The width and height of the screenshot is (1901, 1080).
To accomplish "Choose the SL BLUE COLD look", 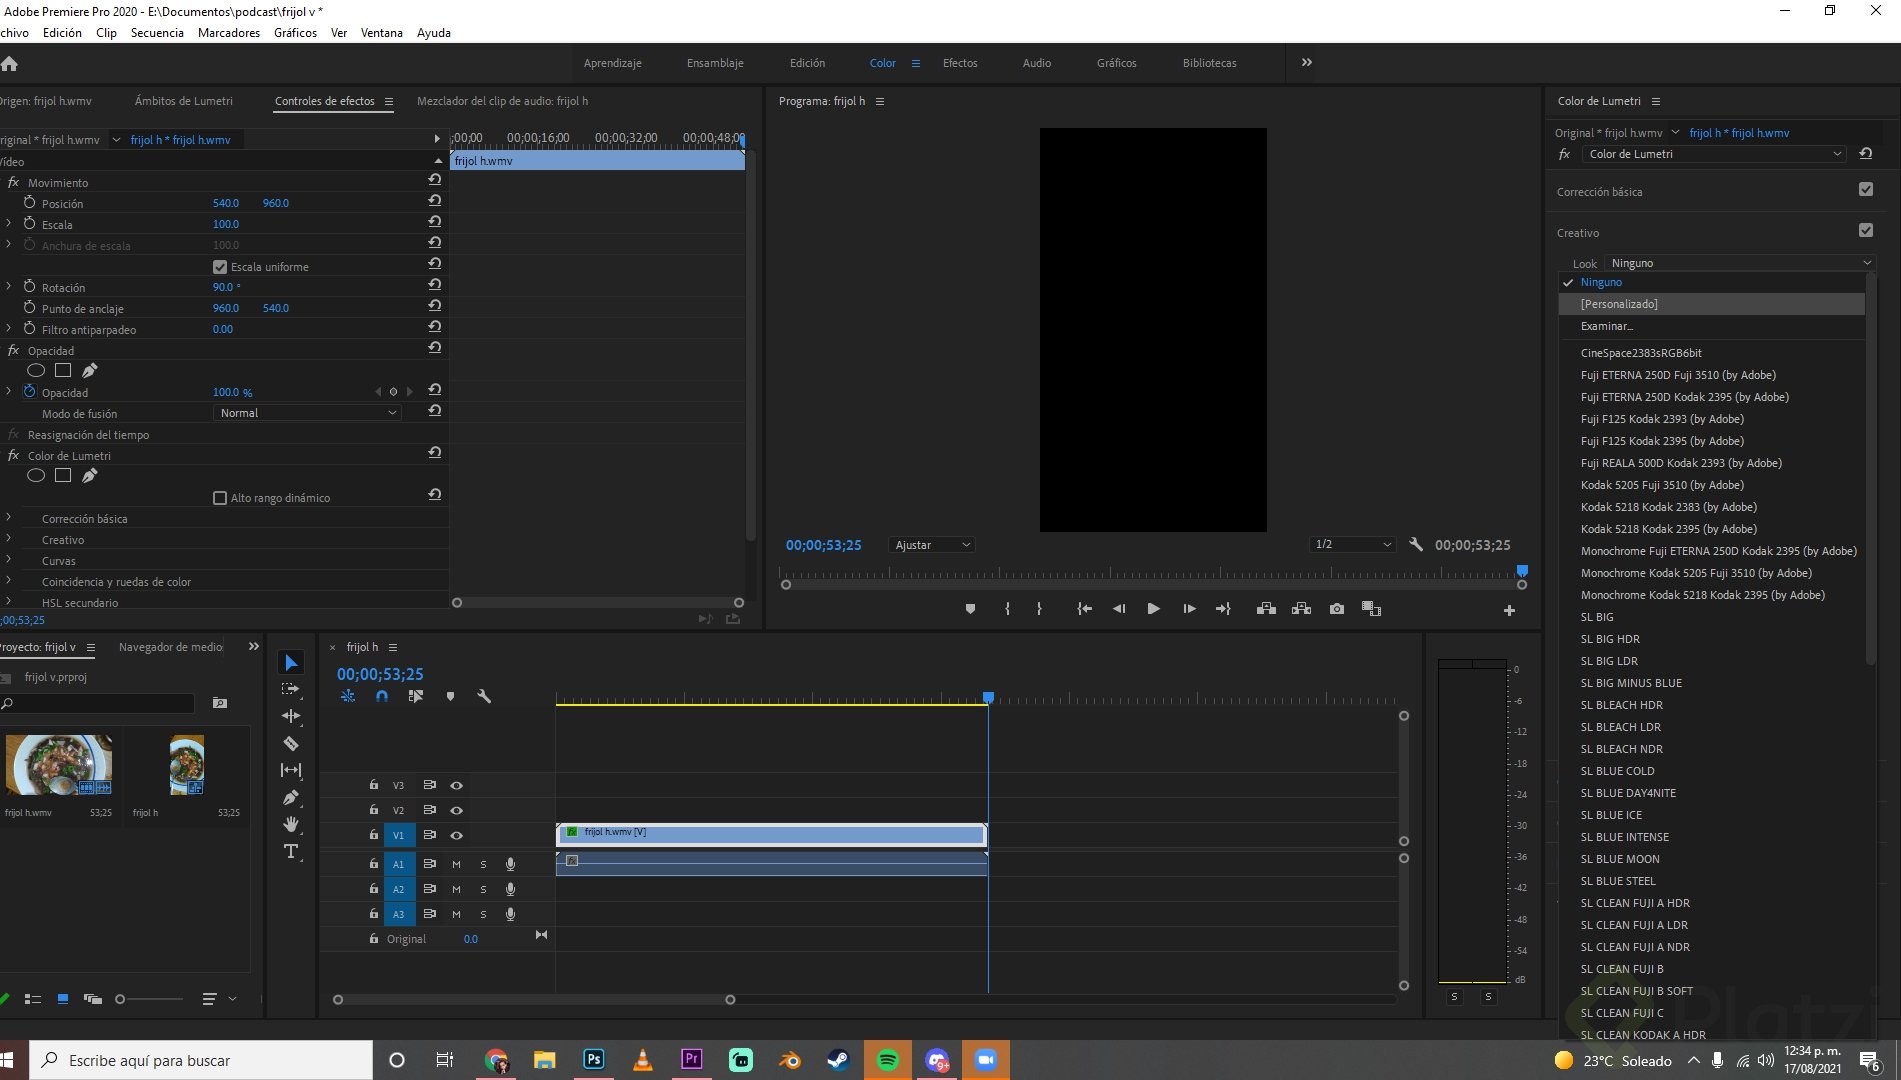I will click(x=1617, y=771).
